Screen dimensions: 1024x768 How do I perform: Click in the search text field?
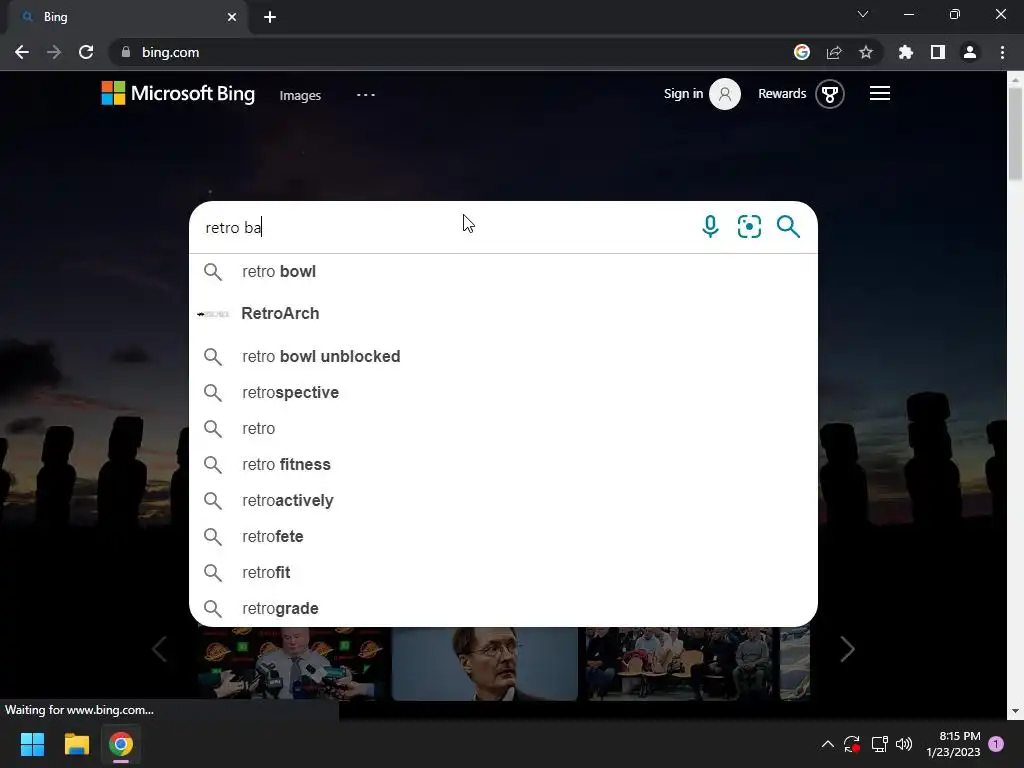(444, 227)
